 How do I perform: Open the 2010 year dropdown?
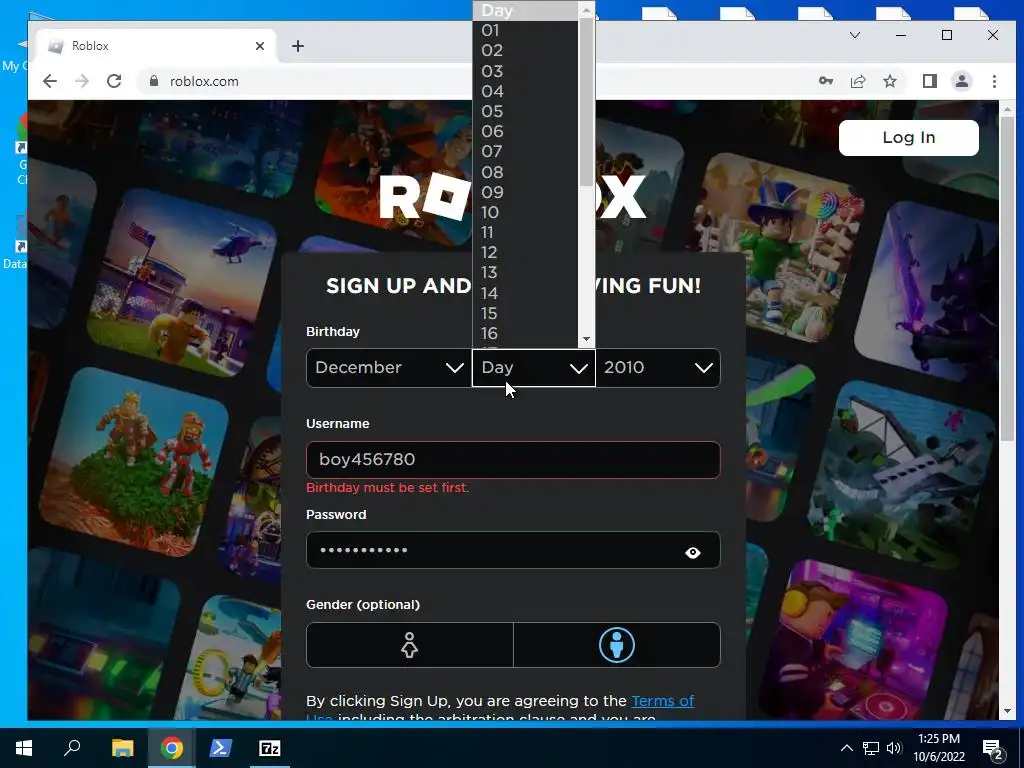[658, 368]
